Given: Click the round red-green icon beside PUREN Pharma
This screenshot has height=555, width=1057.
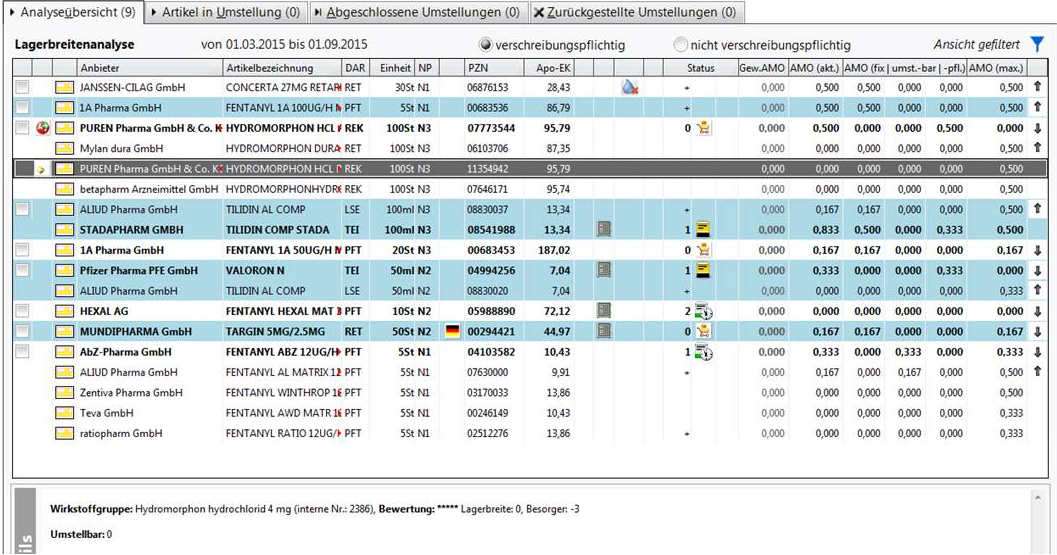Looking at the screenshot, I should click(42, 128).
